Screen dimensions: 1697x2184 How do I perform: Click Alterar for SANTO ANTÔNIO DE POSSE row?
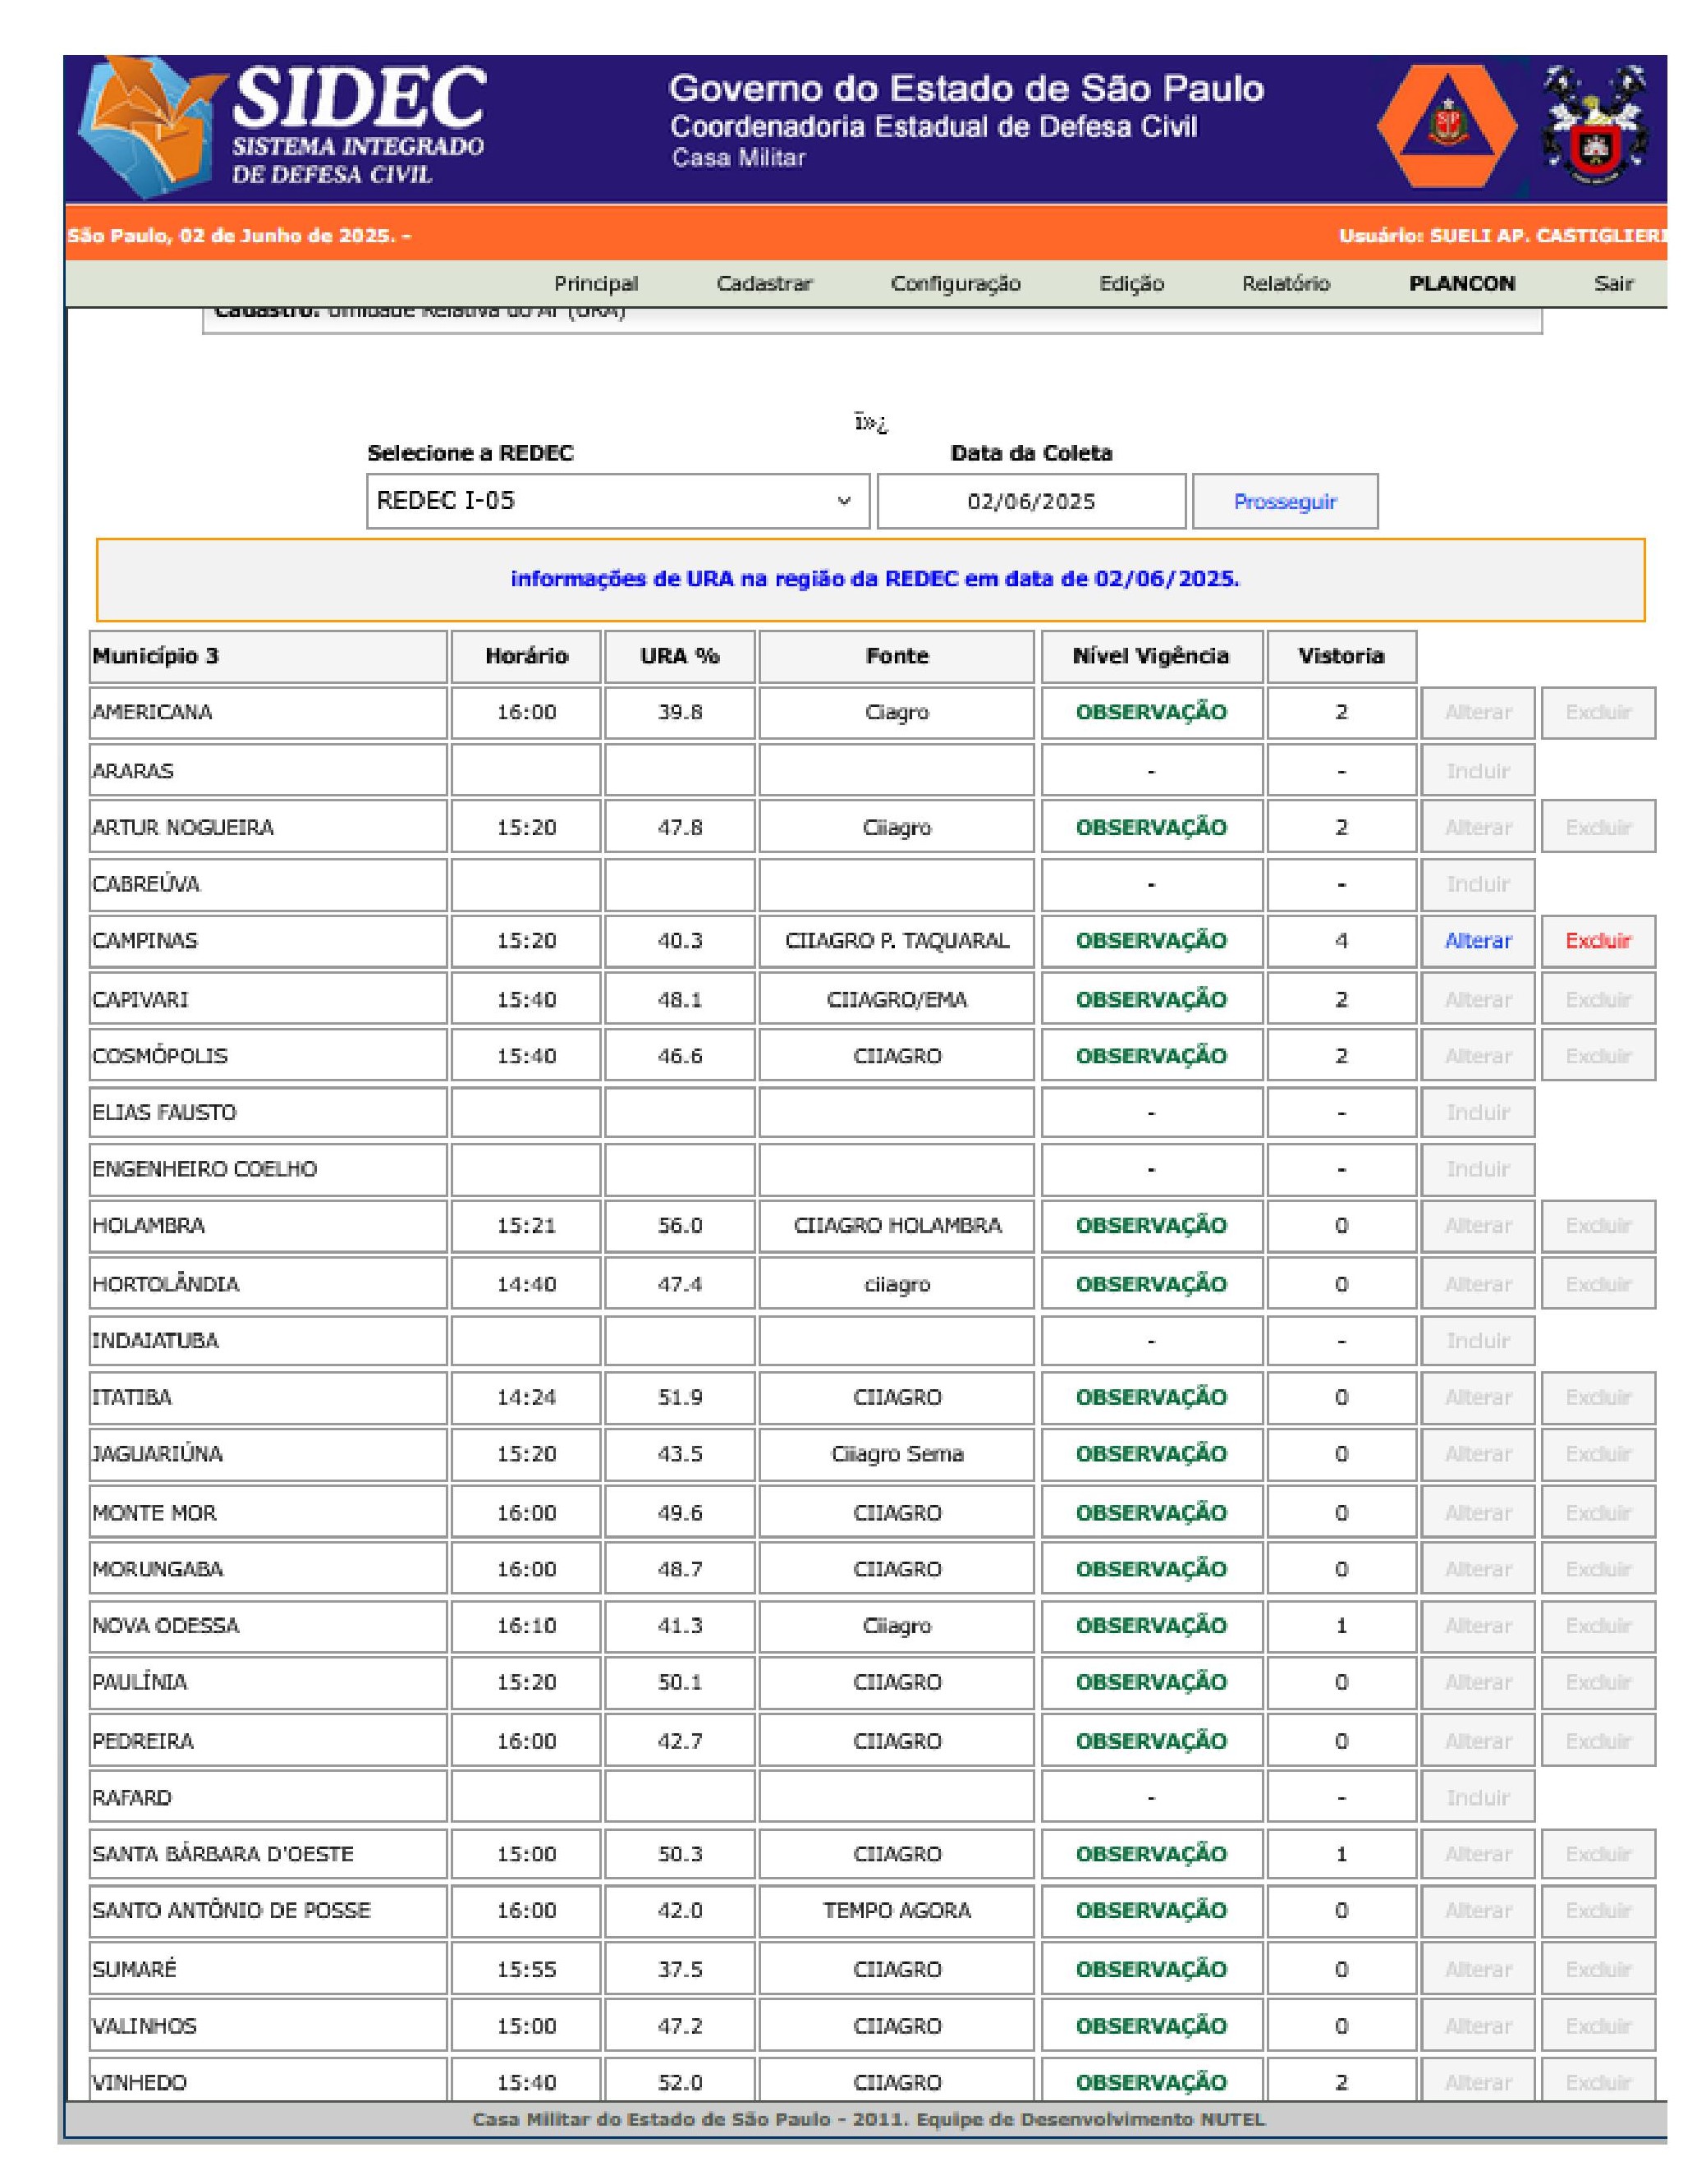(1478, 1911)
